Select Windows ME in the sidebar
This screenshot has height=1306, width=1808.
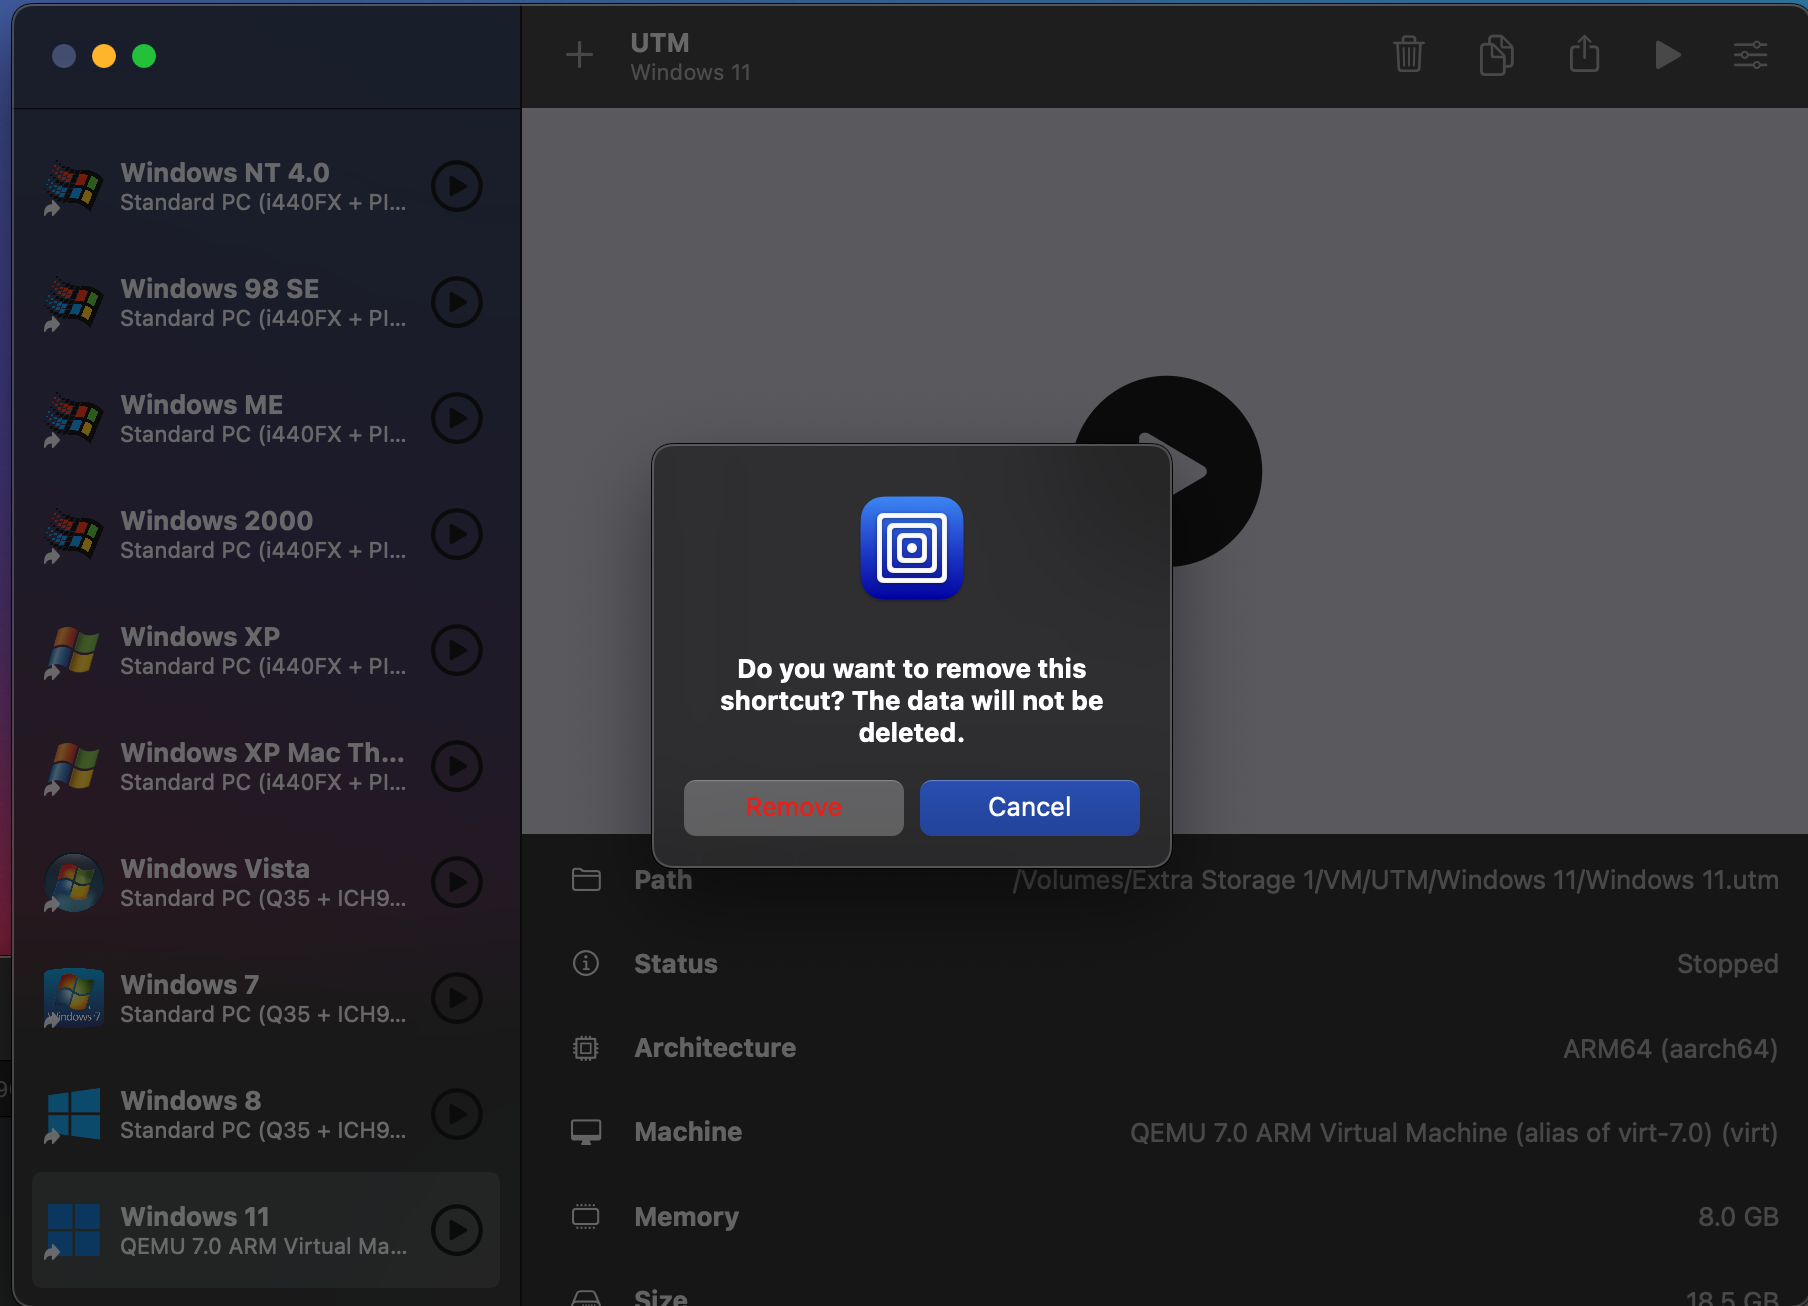tap(266, 418)
